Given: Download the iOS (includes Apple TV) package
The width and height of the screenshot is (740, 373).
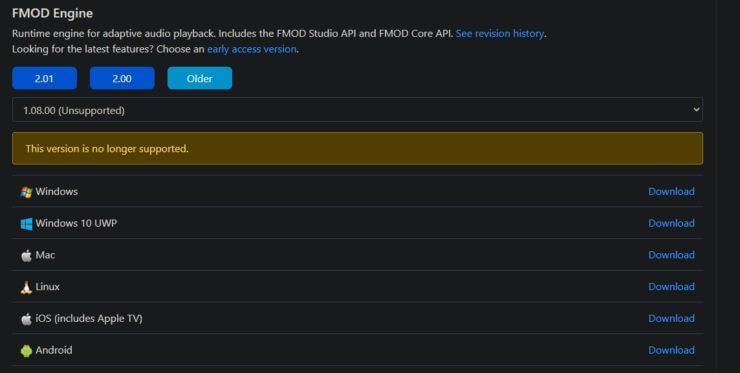Looking at the screenshot, I should [x=671, y=318].
